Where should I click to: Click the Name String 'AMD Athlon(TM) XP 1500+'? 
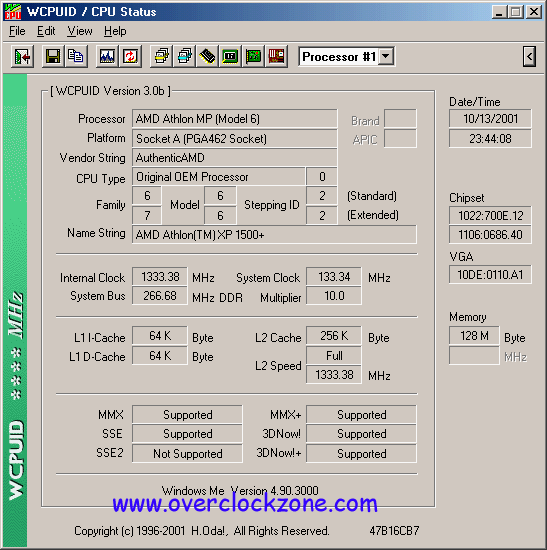click(x=274, y=234)
